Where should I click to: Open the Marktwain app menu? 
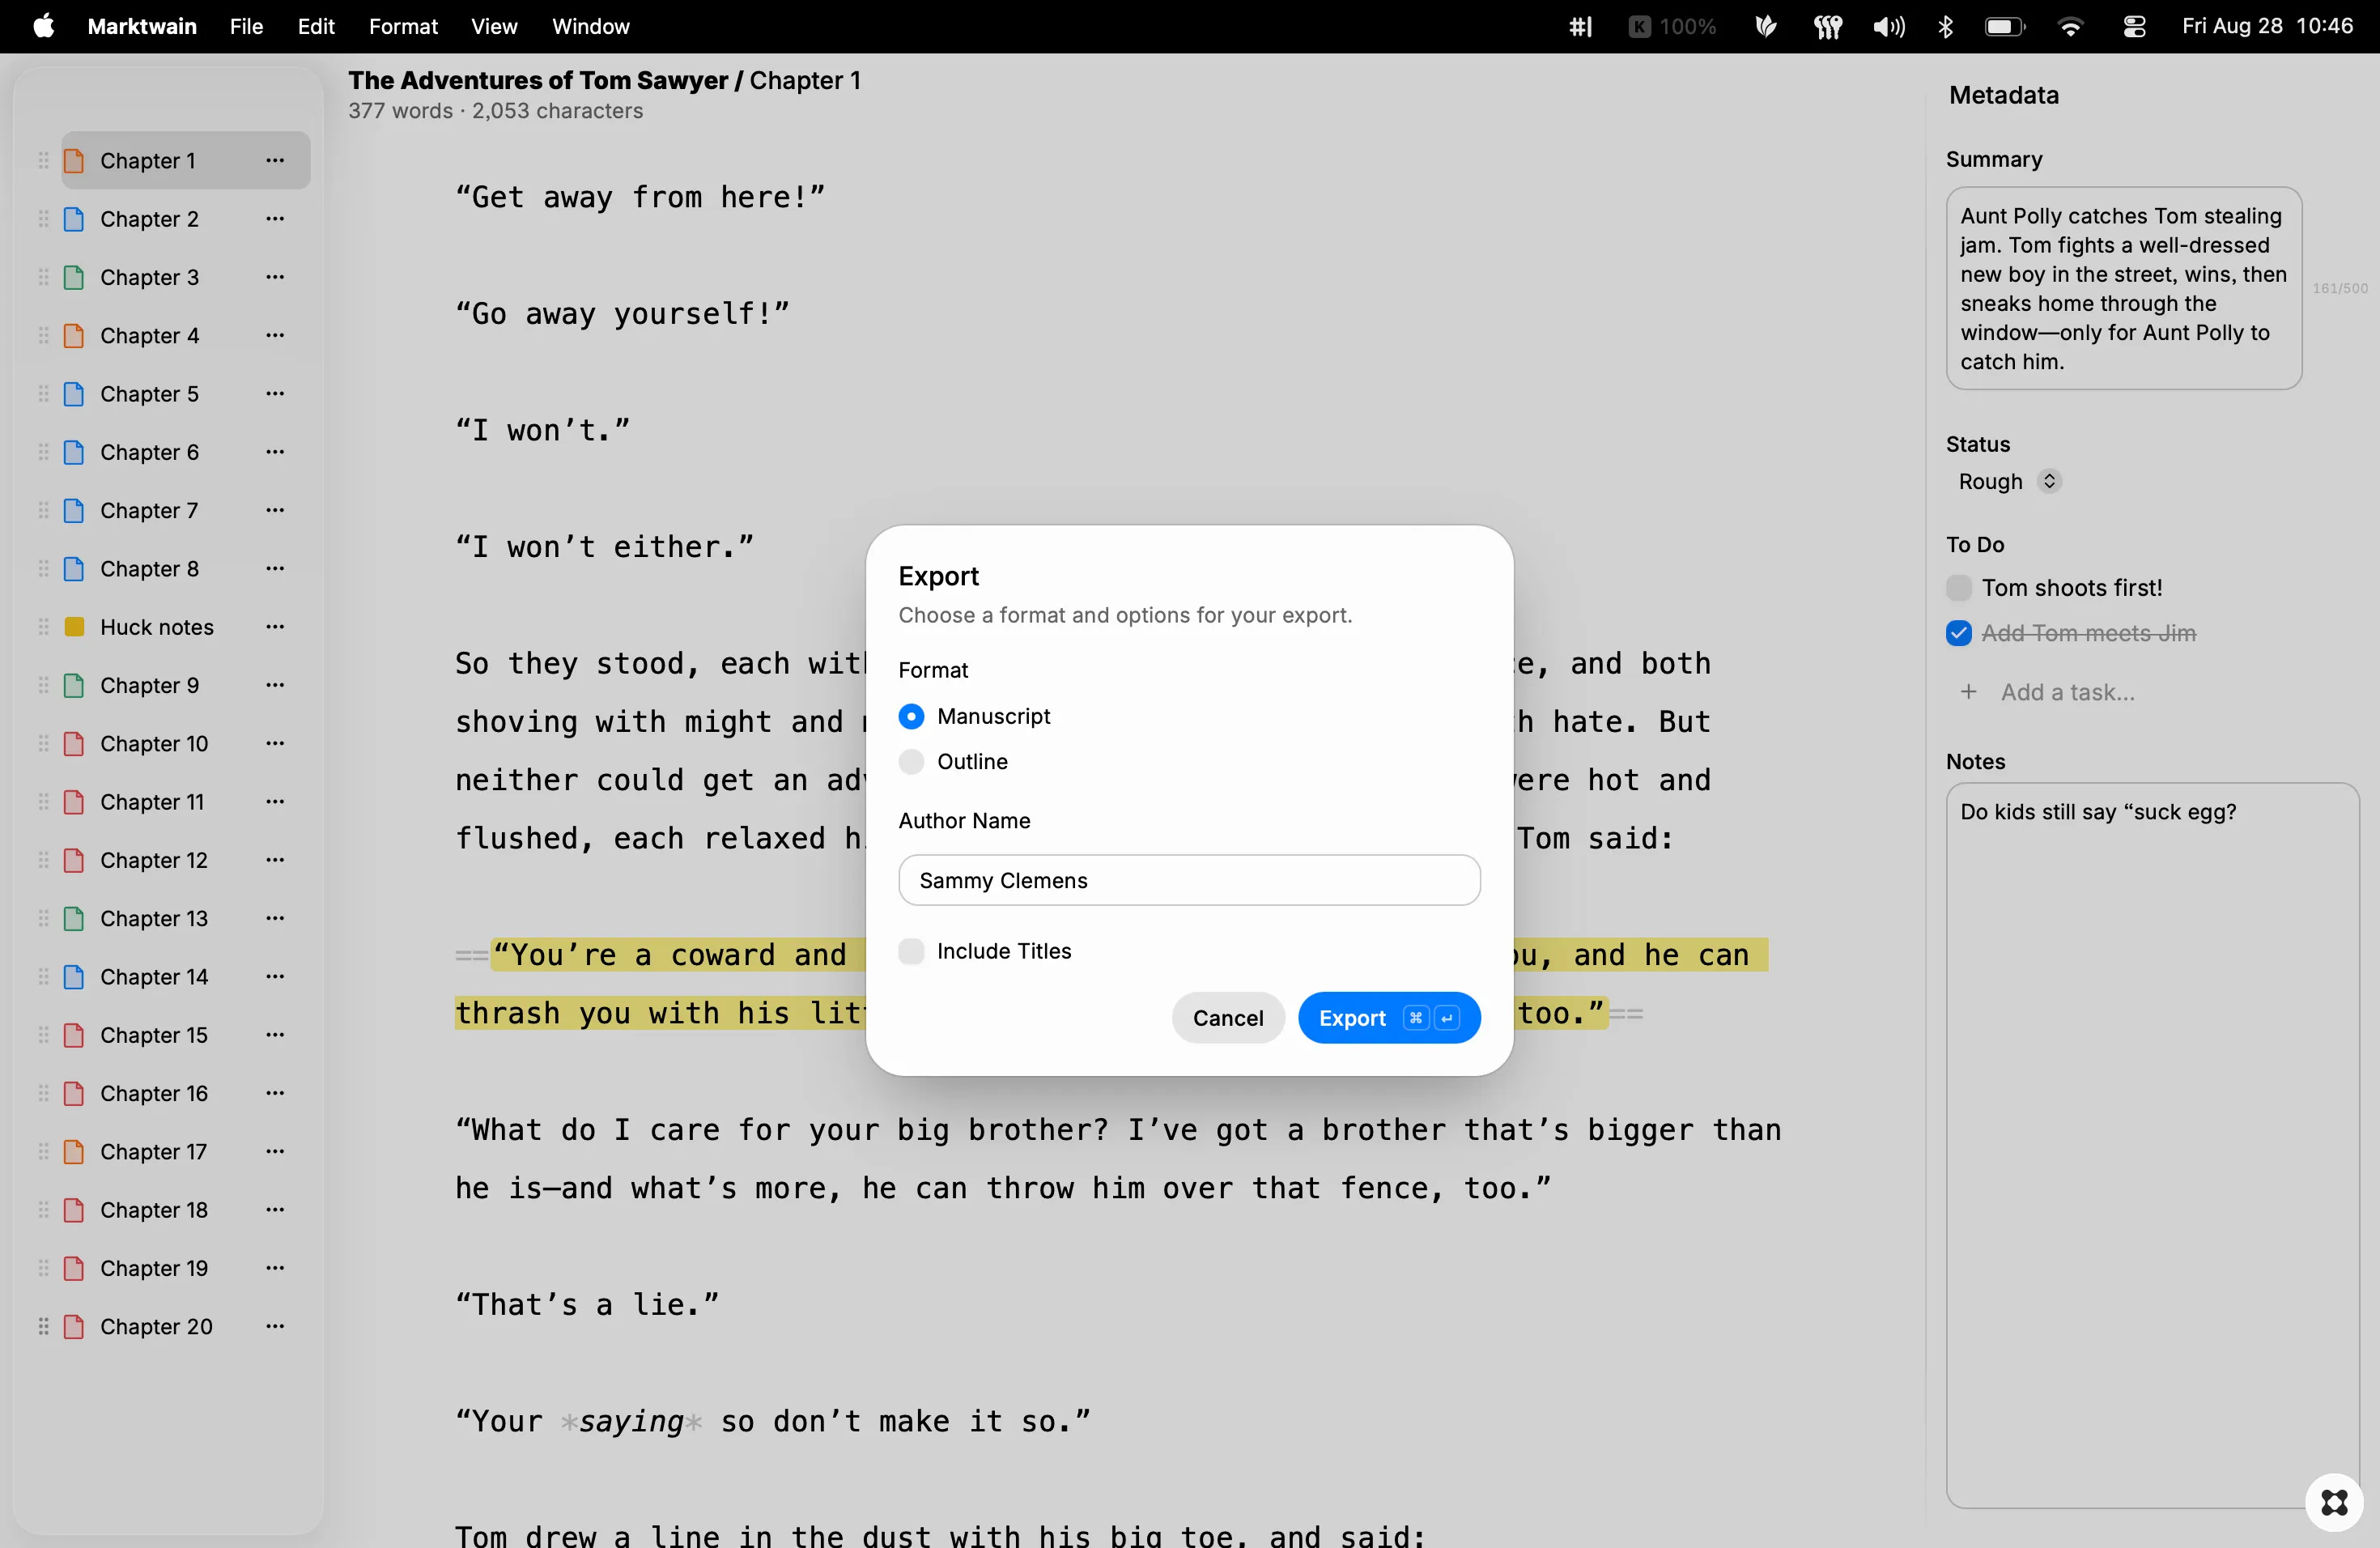coord(142,26)
